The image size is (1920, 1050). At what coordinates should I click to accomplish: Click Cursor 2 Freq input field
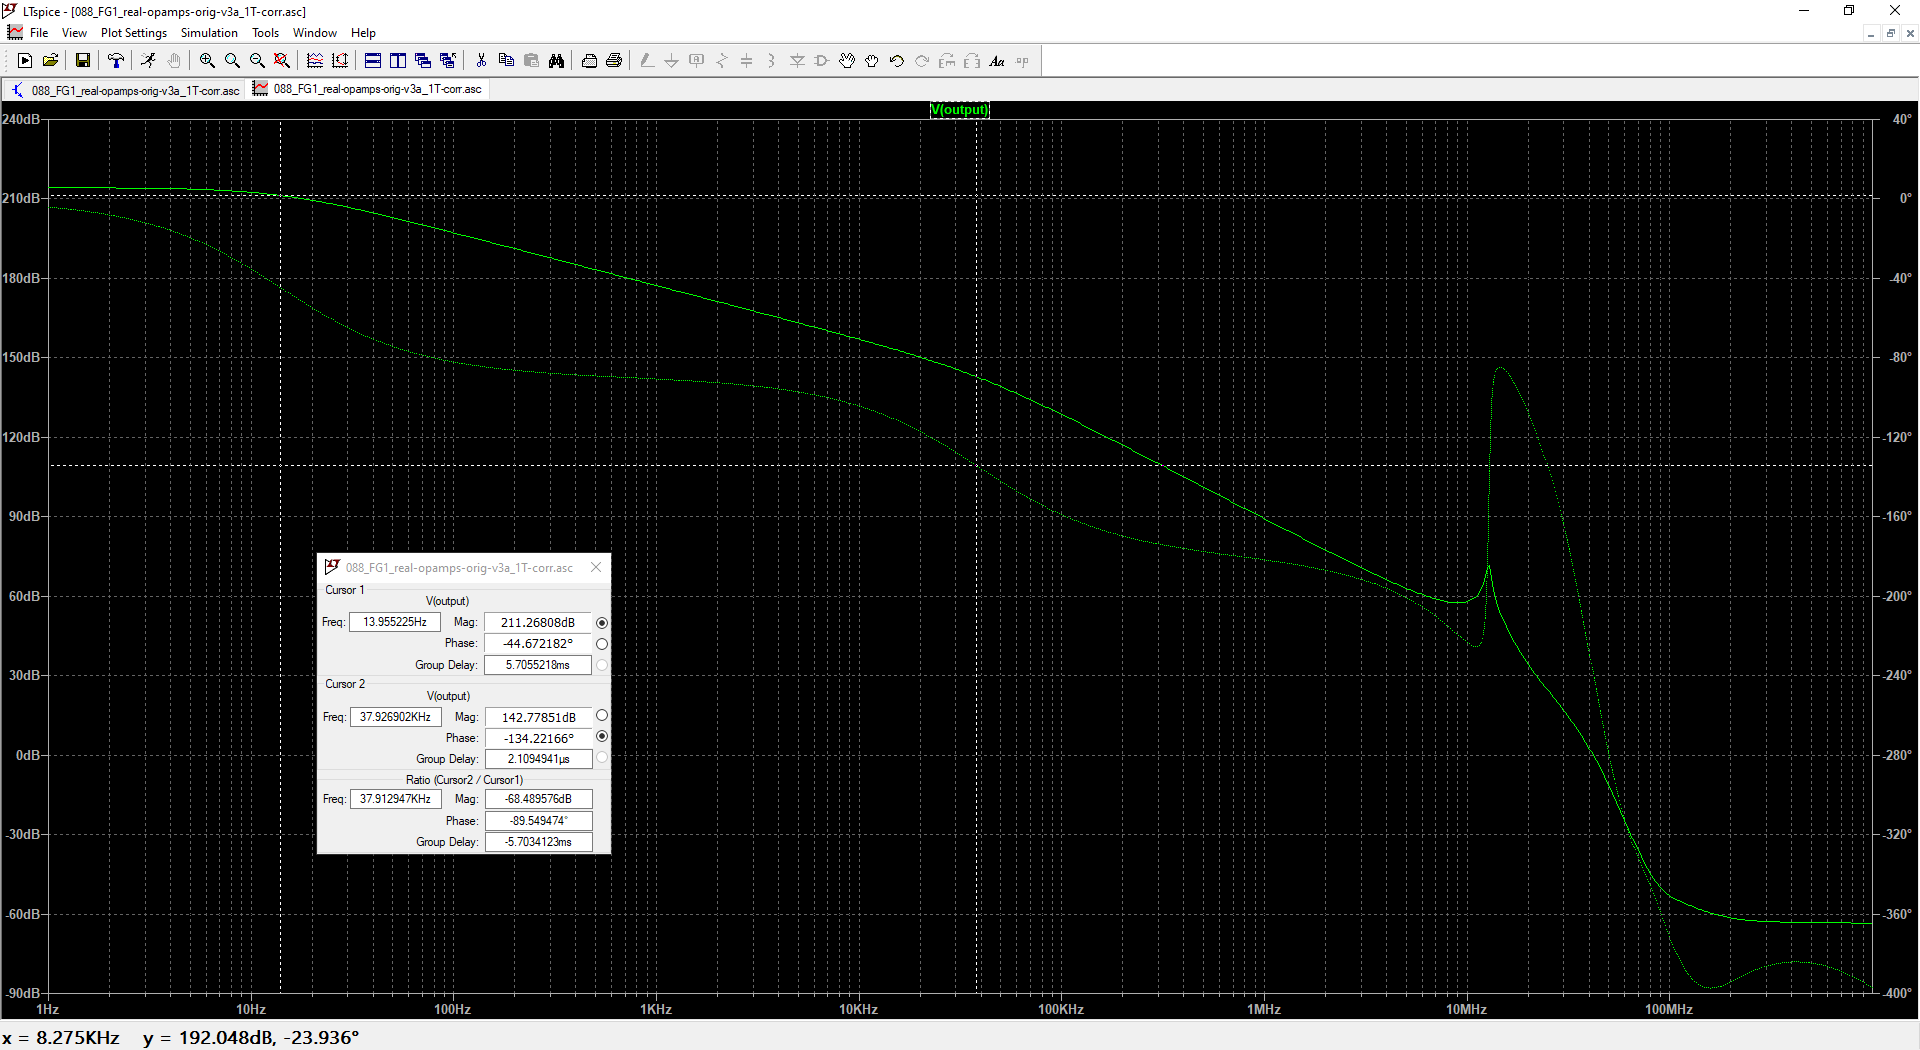(395, 717)
